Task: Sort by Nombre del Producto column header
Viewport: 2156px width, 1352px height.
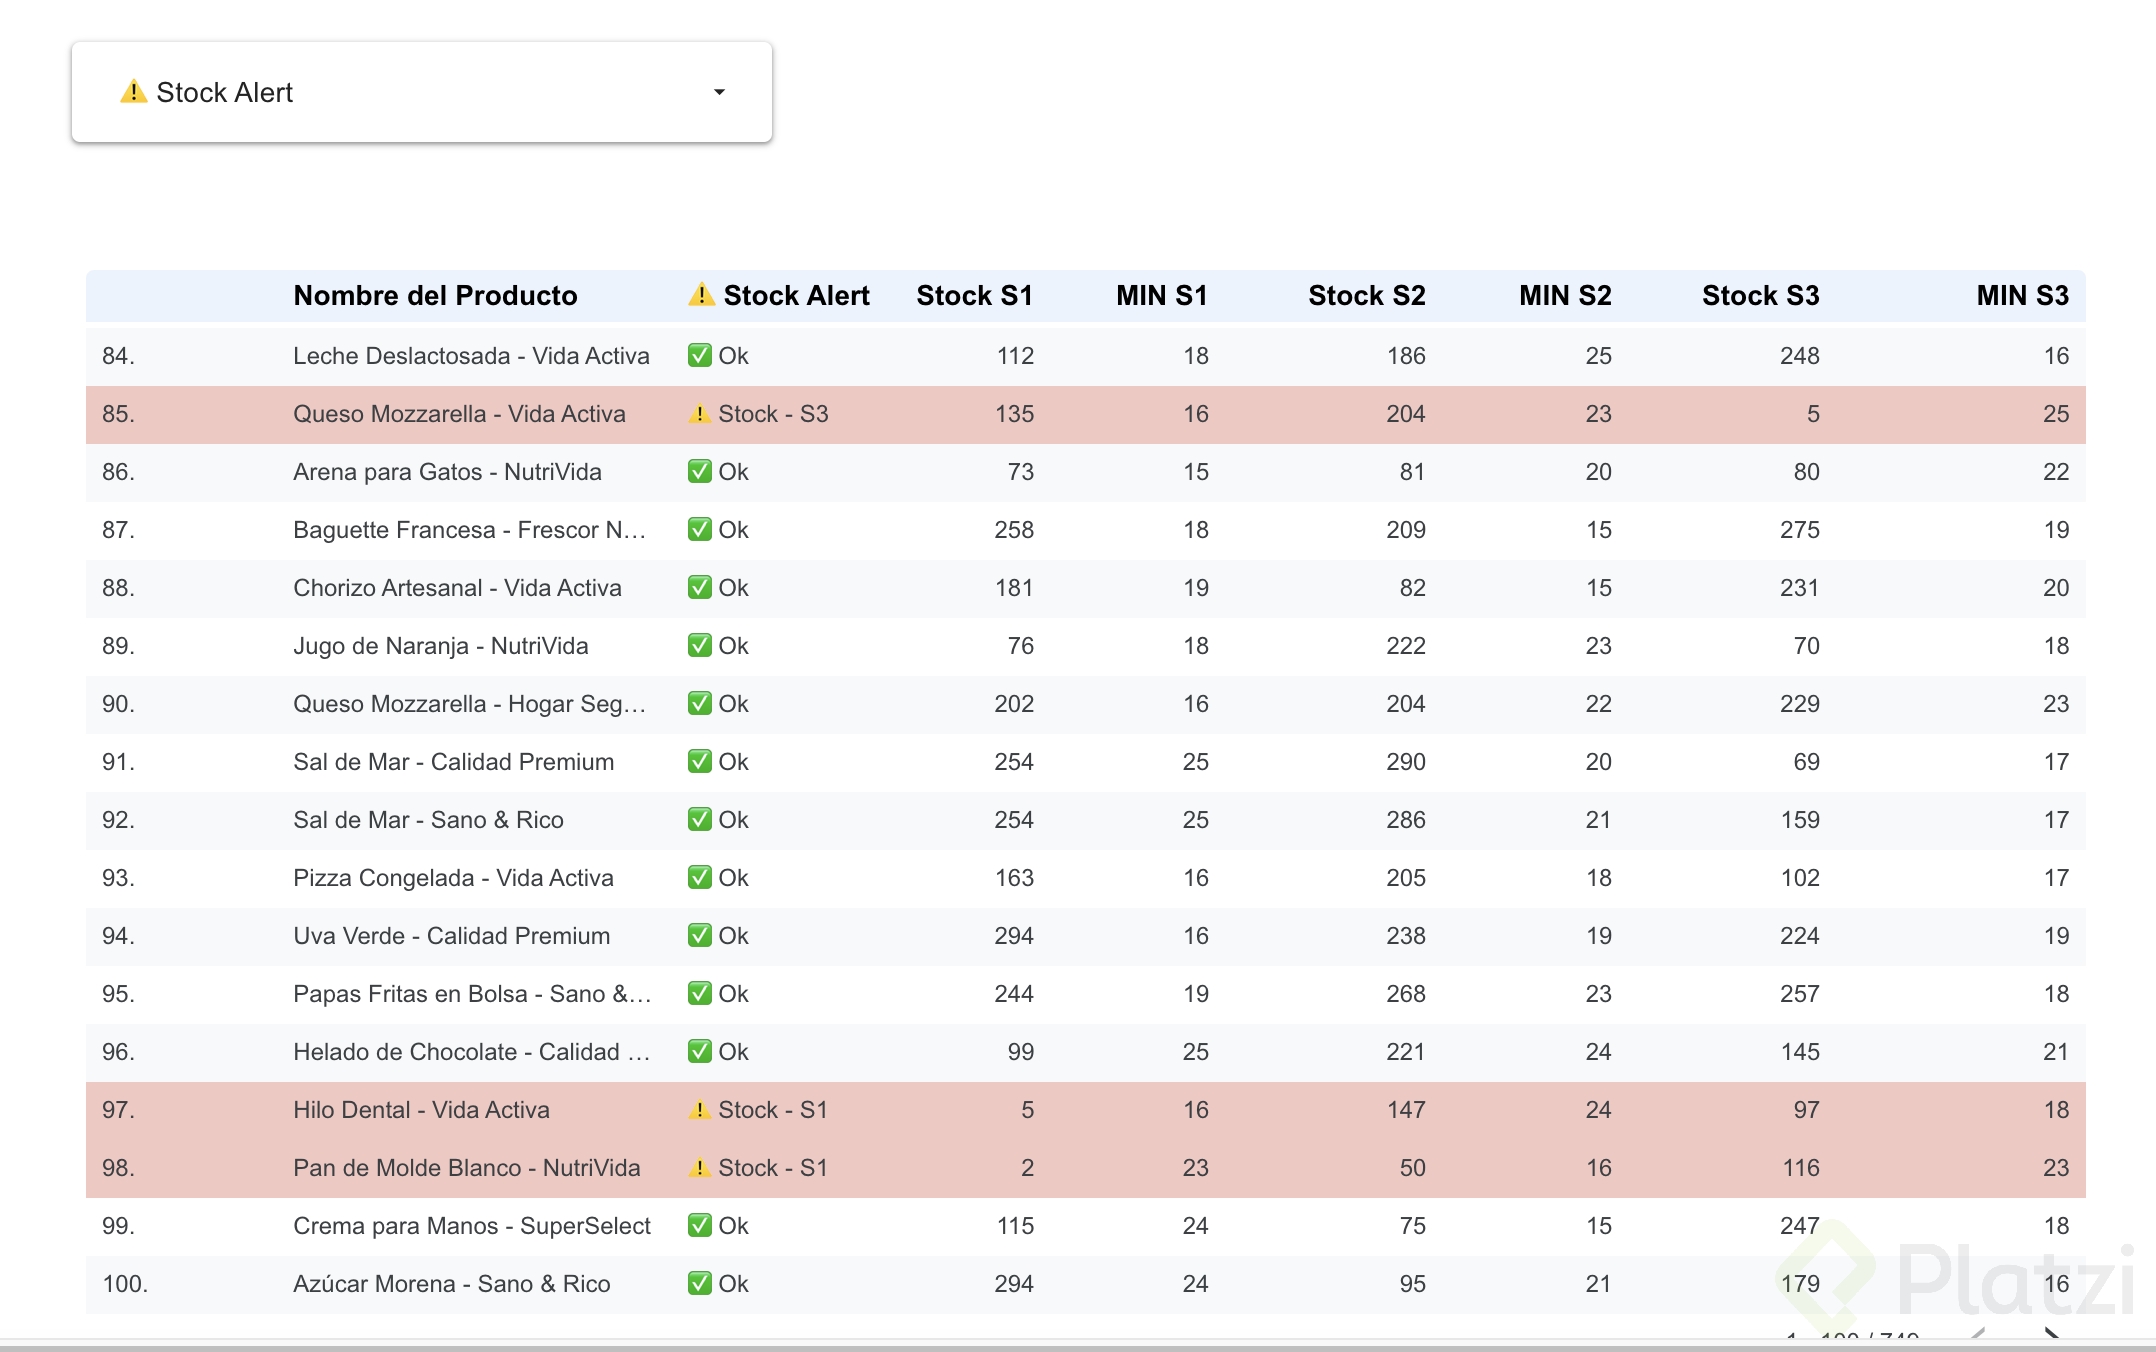Action: click(x=435, y=295)
